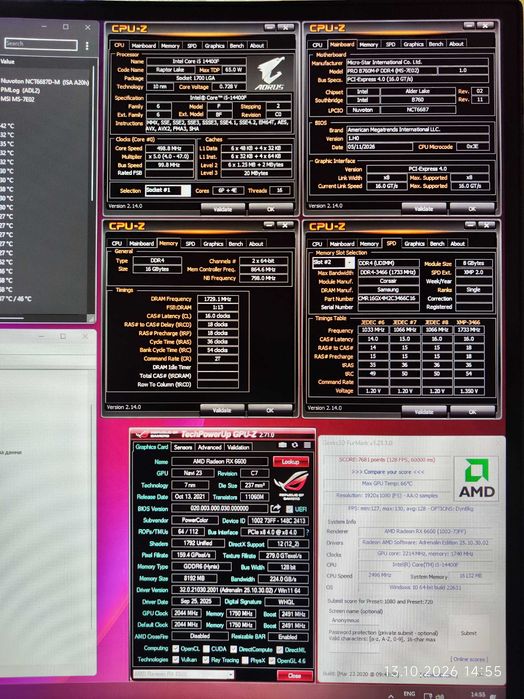This screenshot has width=524, height=699.
Task: Click OK in CPU-Z Memory window
Action: pos(270,410)
